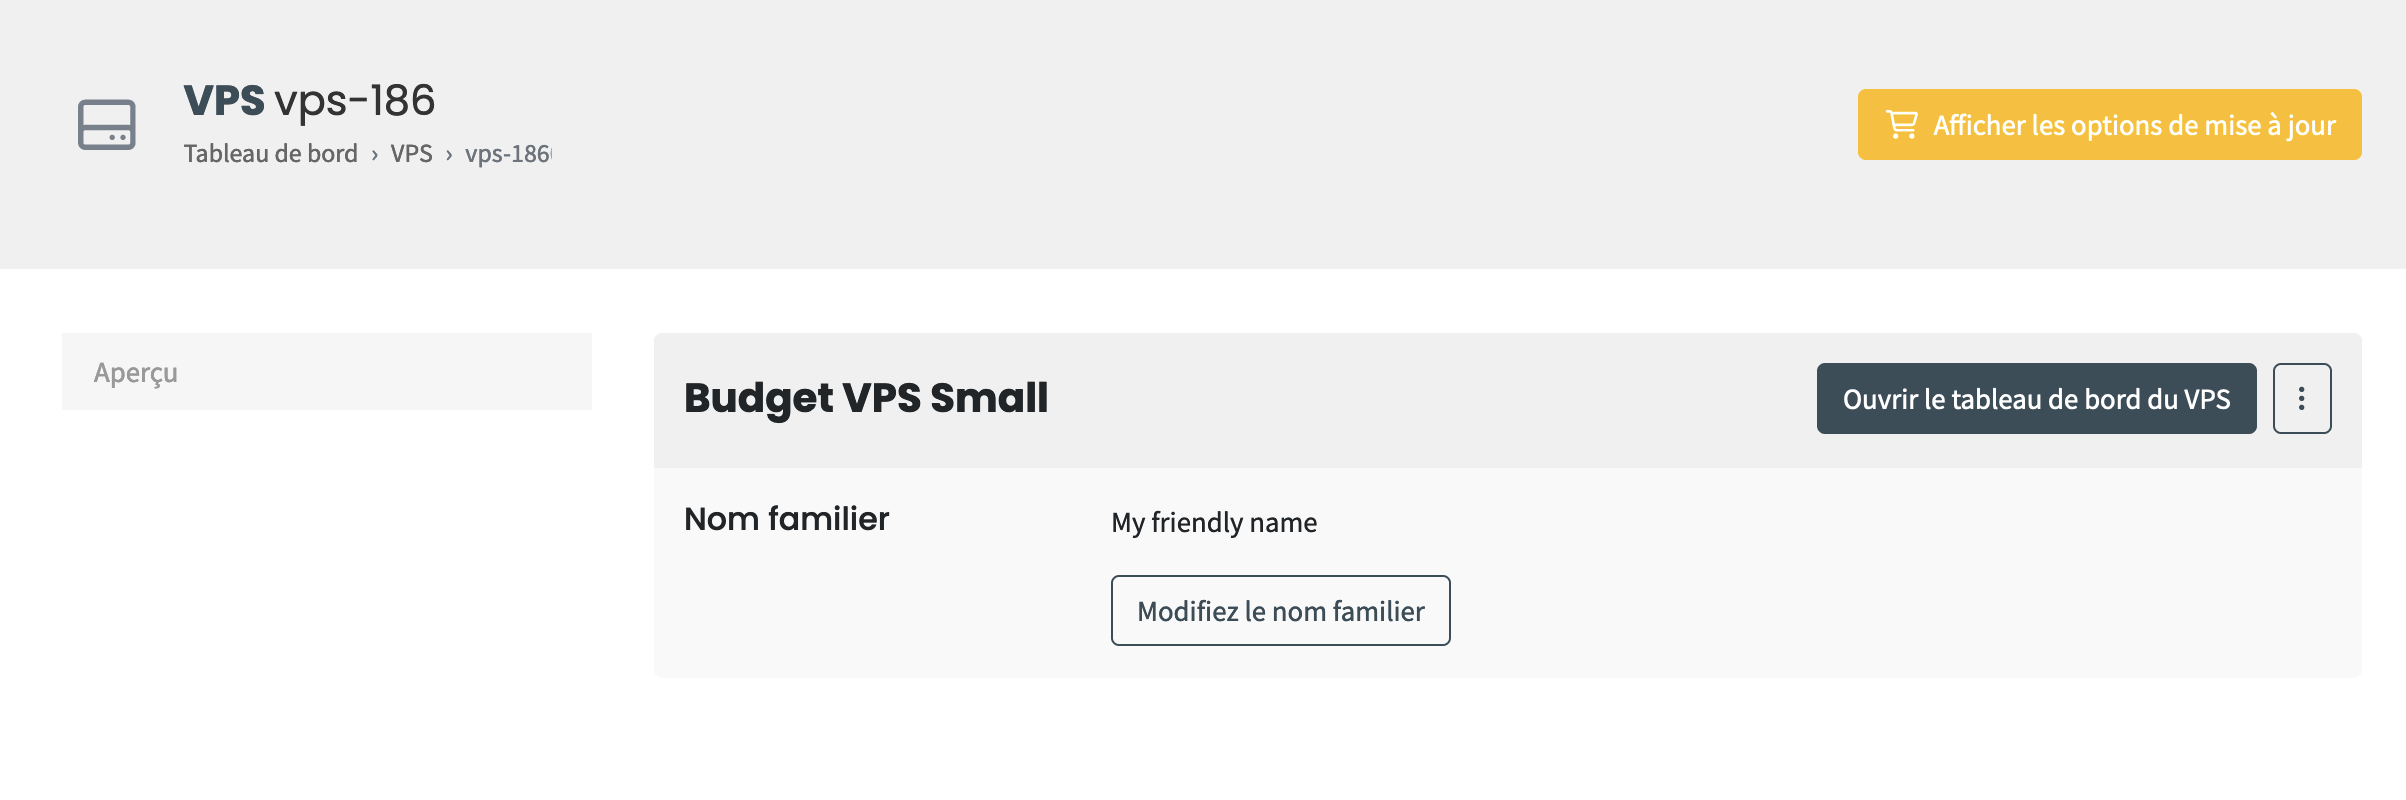
Task: Click the 'VPS vps-186' page title
Action: click(x=309, y=100)
